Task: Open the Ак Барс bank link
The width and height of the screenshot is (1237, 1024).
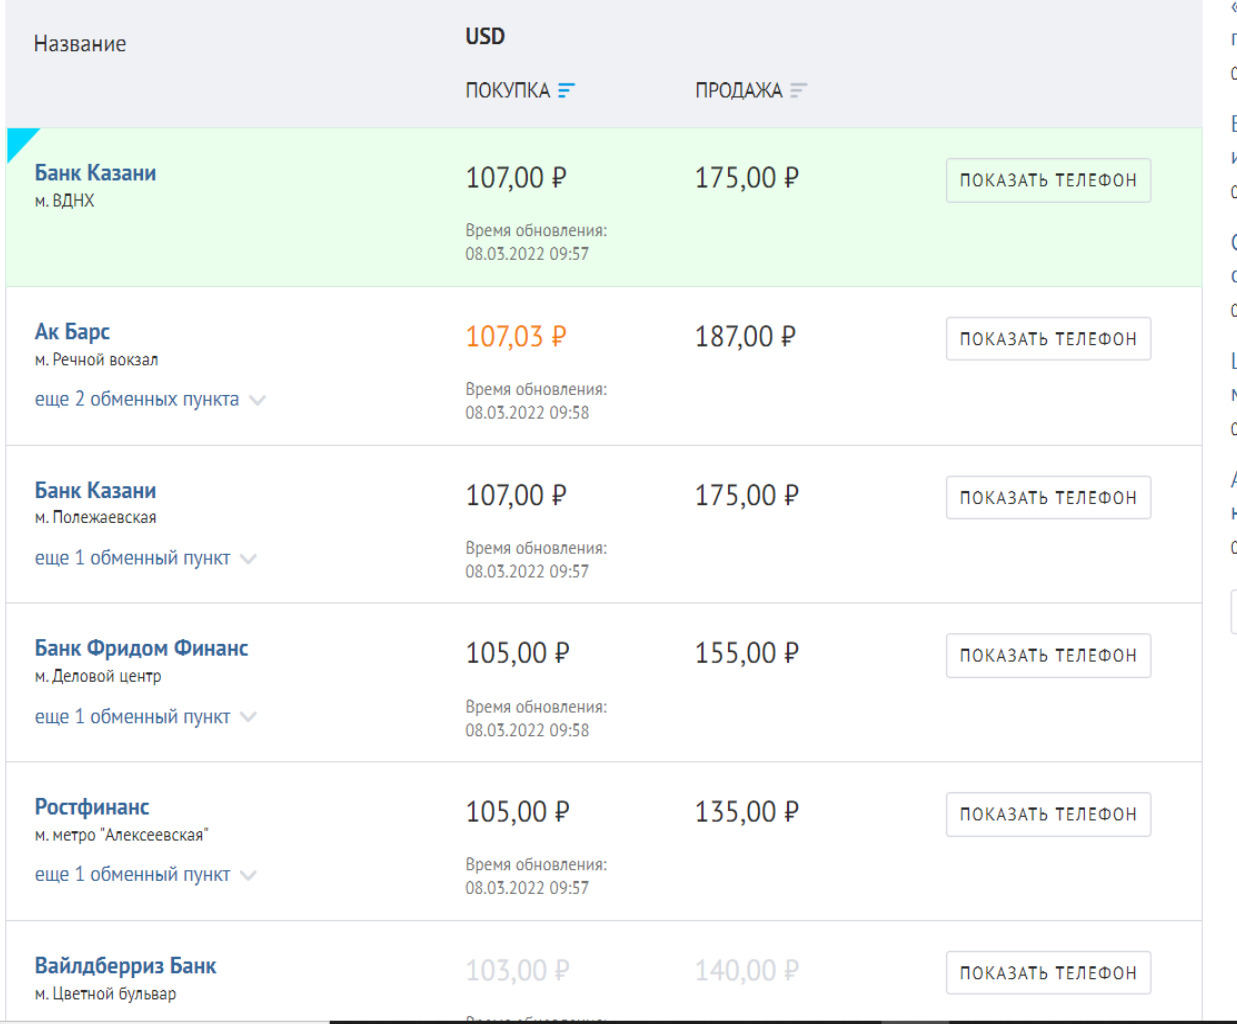Action: (x=72, y=332)
